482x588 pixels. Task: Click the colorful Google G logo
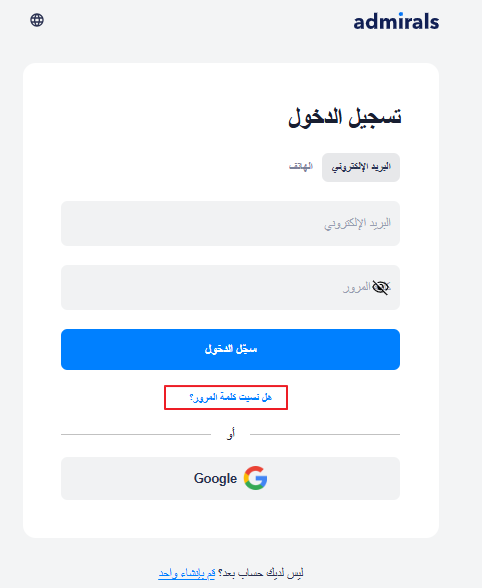click(x=255, y=478)
